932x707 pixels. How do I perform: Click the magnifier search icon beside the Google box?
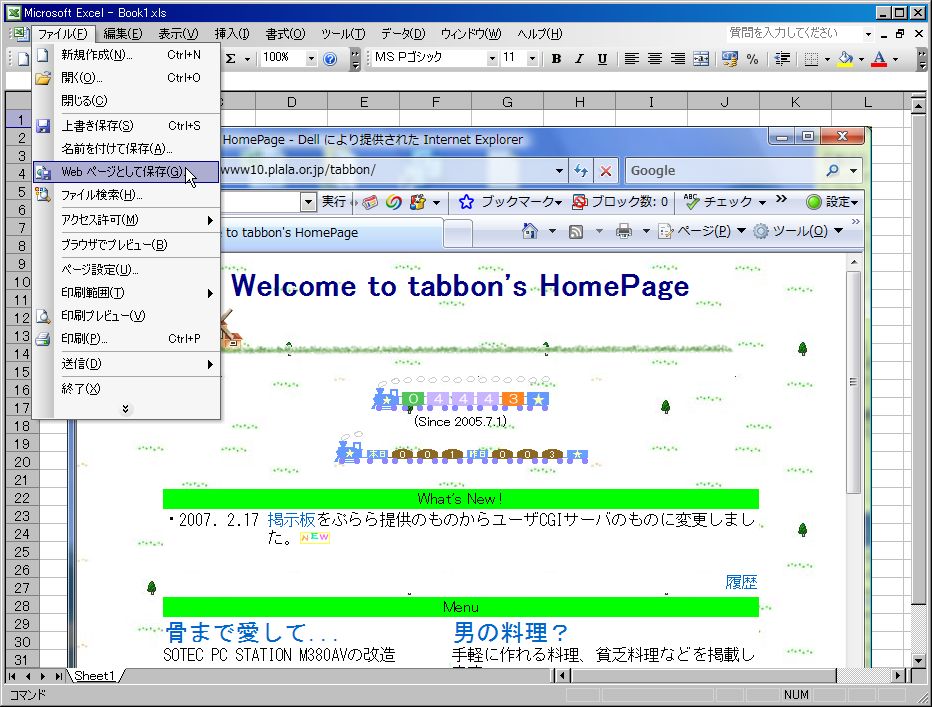833,171
